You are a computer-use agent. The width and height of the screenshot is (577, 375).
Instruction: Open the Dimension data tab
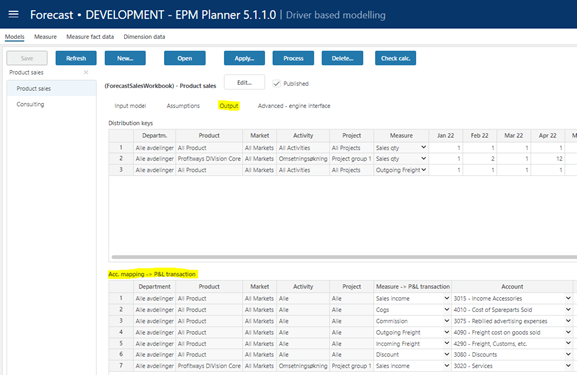(x=144, y=37)
